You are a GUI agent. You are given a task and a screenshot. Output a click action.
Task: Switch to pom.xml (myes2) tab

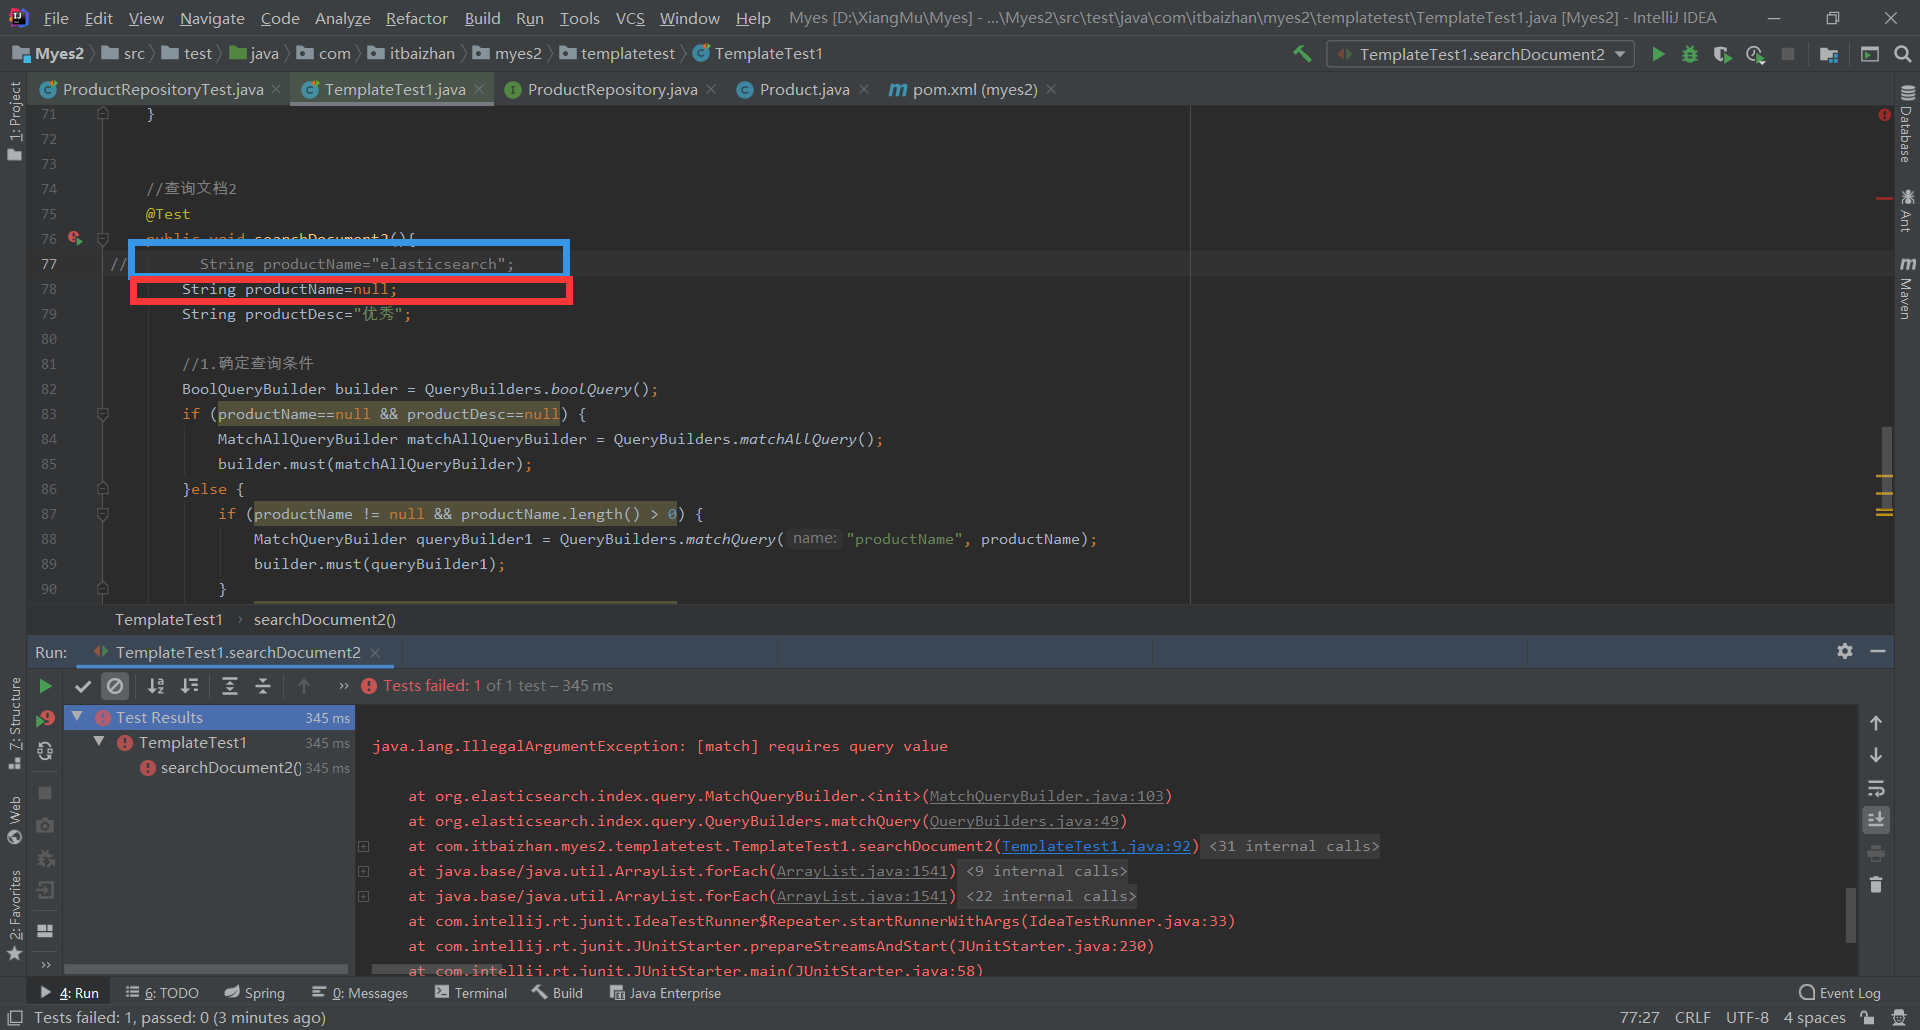(x=973, y=90)
